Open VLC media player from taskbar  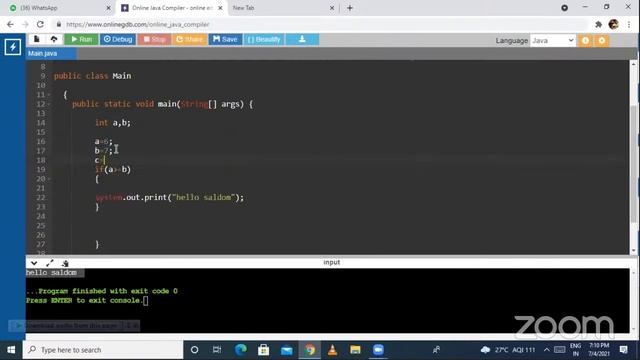click(x=332, y=350)
